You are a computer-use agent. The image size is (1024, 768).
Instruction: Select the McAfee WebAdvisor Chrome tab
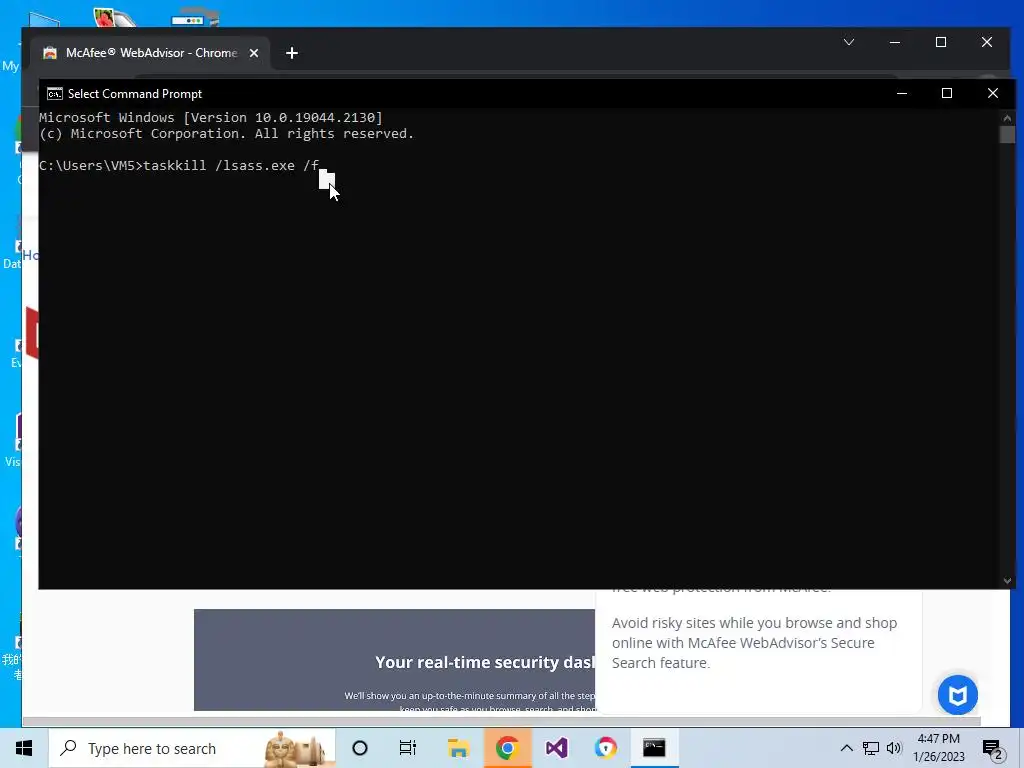click(151, 53)
